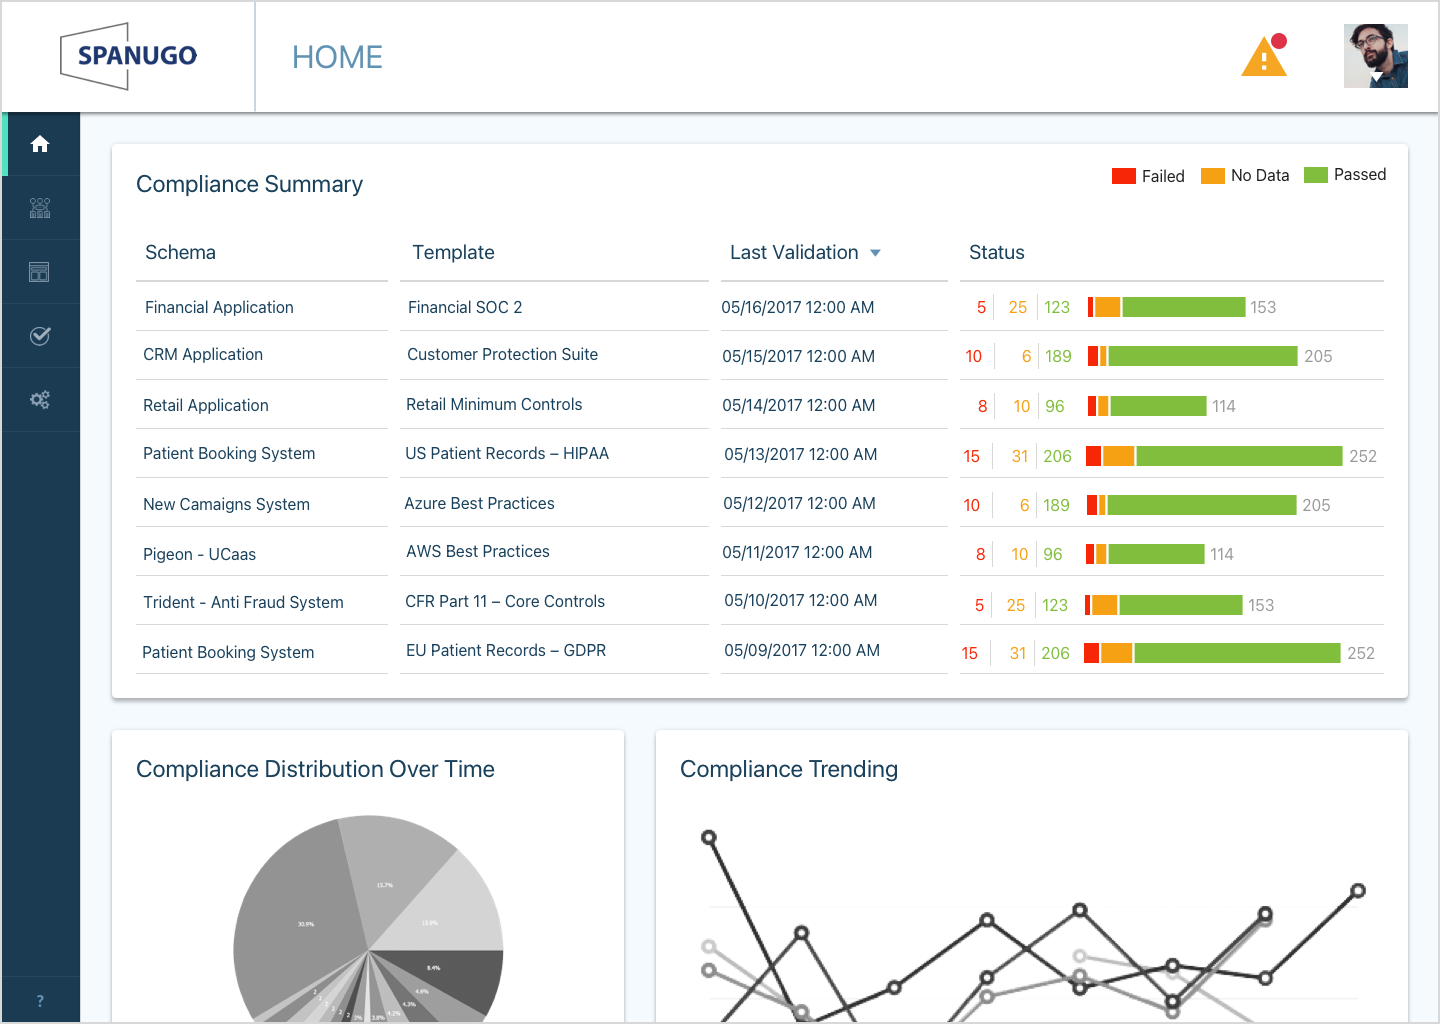This screenshot has height=1024, width=1440.
Task: Select EU Patient Records – GDPR template
Action: 506,650
